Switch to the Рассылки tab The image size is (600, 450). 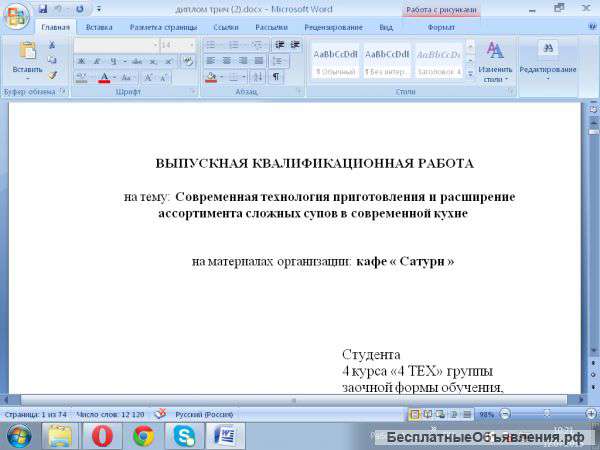[271, 28]
